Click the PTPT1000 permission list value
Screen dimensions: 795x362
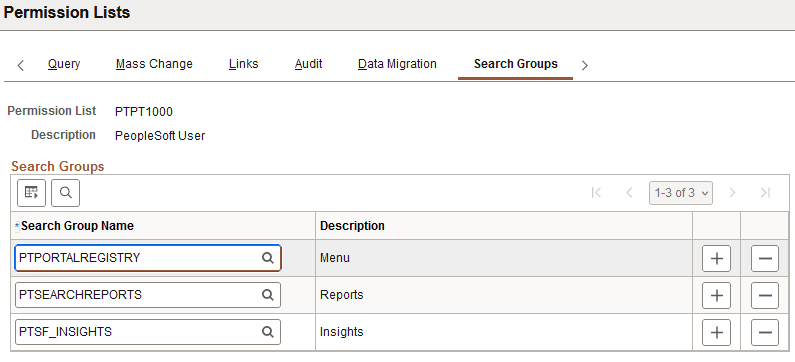coord(144,112)
